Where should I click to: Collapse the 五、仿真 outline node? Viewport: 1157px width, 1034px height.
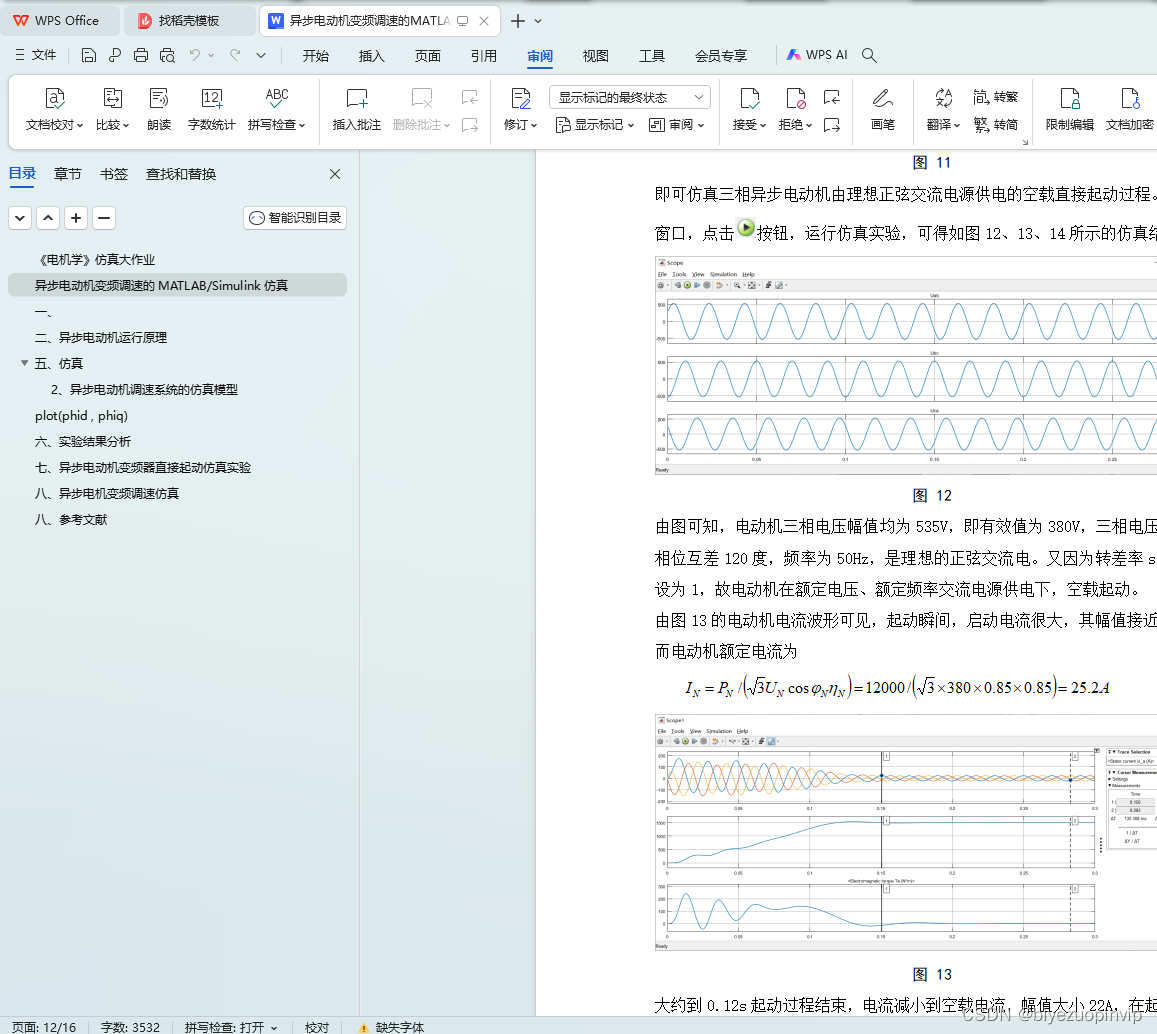[x=24, y=363]
